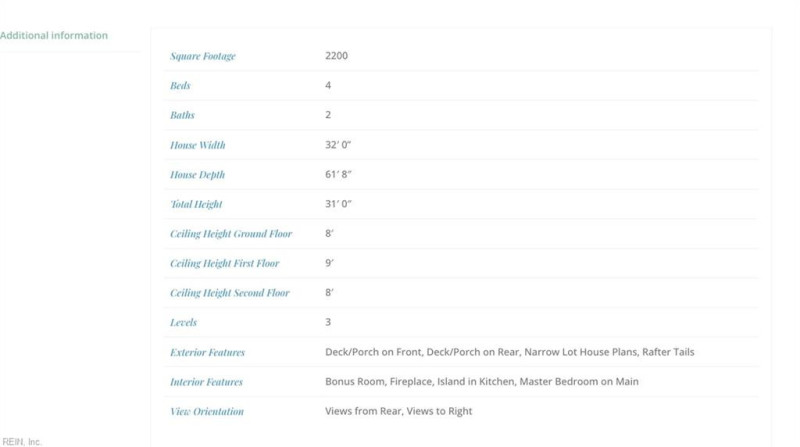
Task: Click the Exterior Features label
Action: pyautogui.click(x=207, y=352)
